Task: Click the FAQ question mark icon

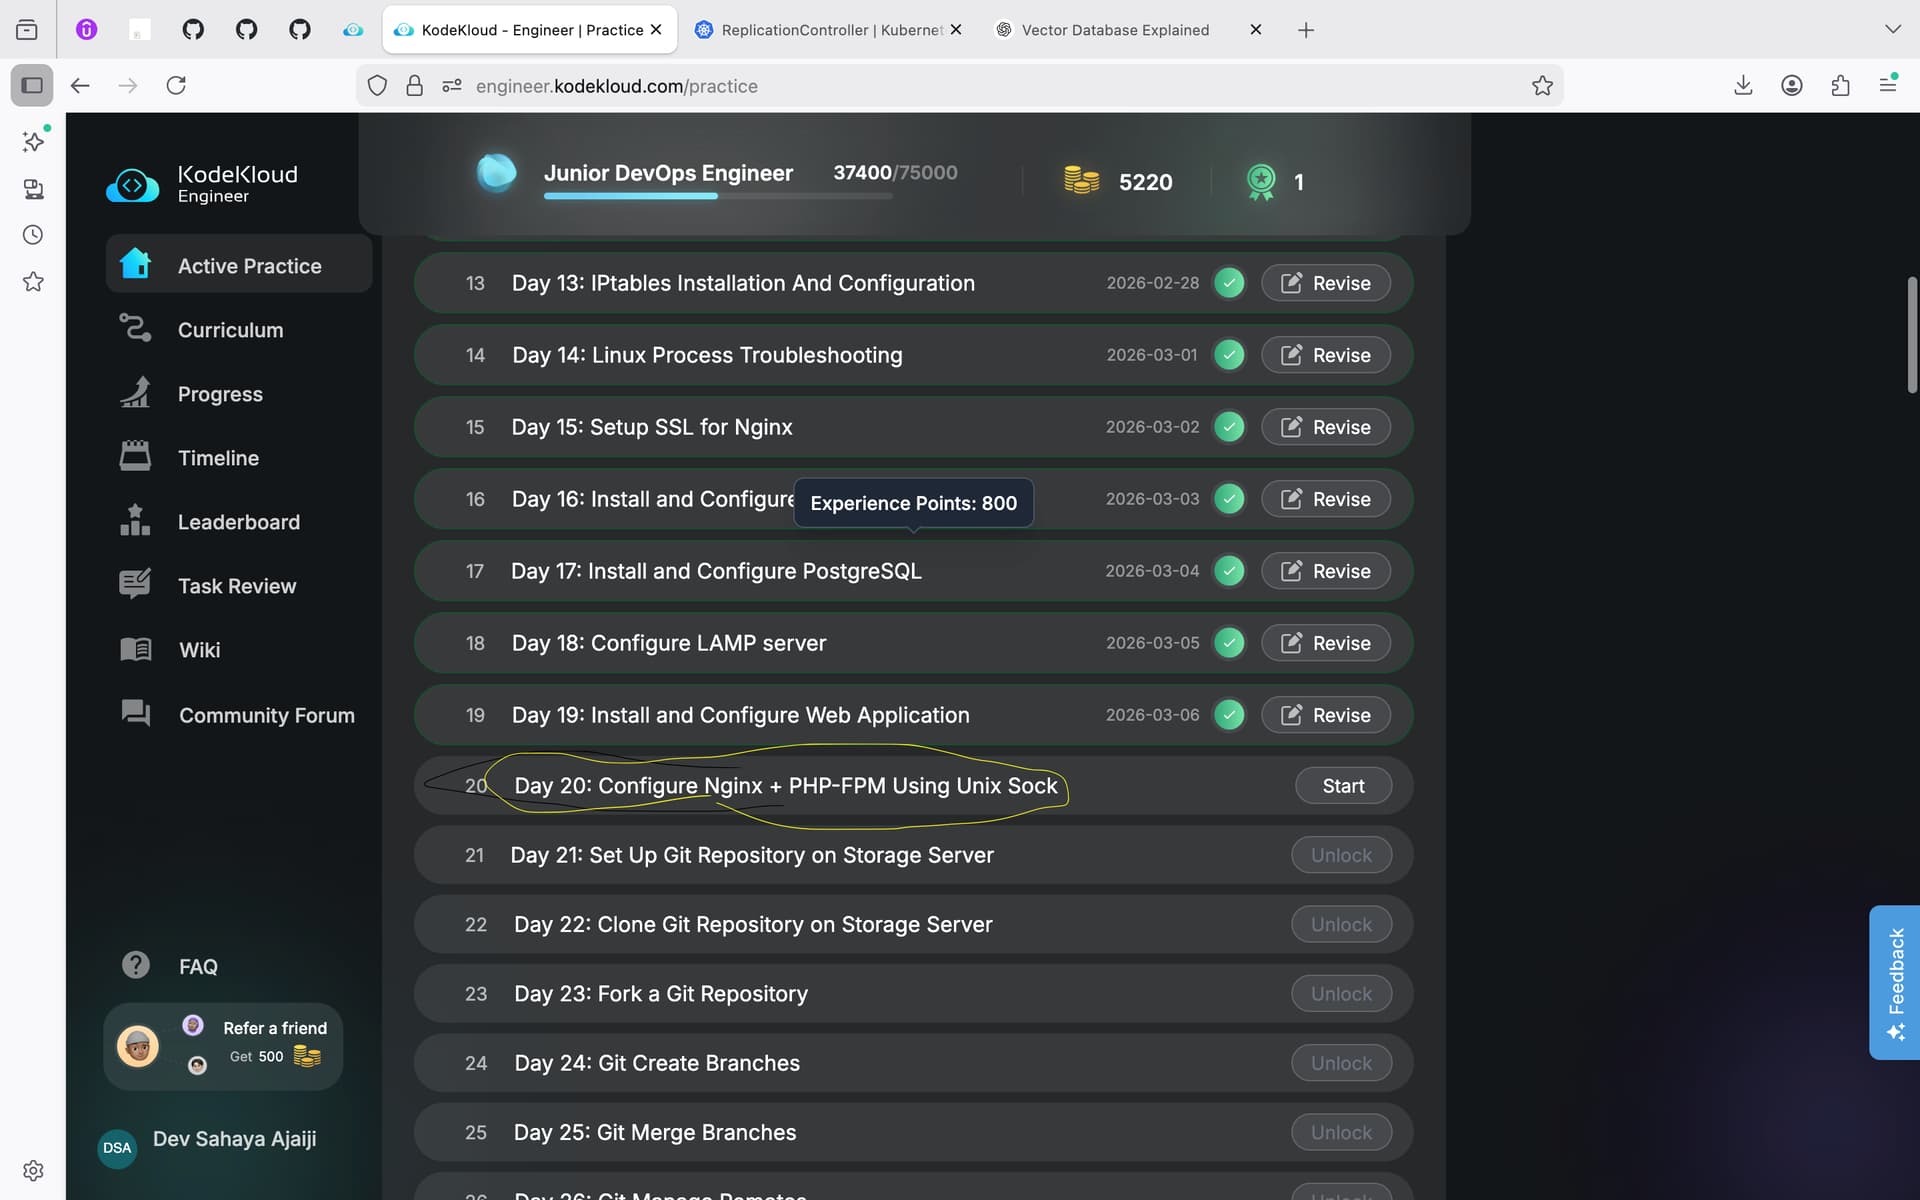Action: [135, 965]
